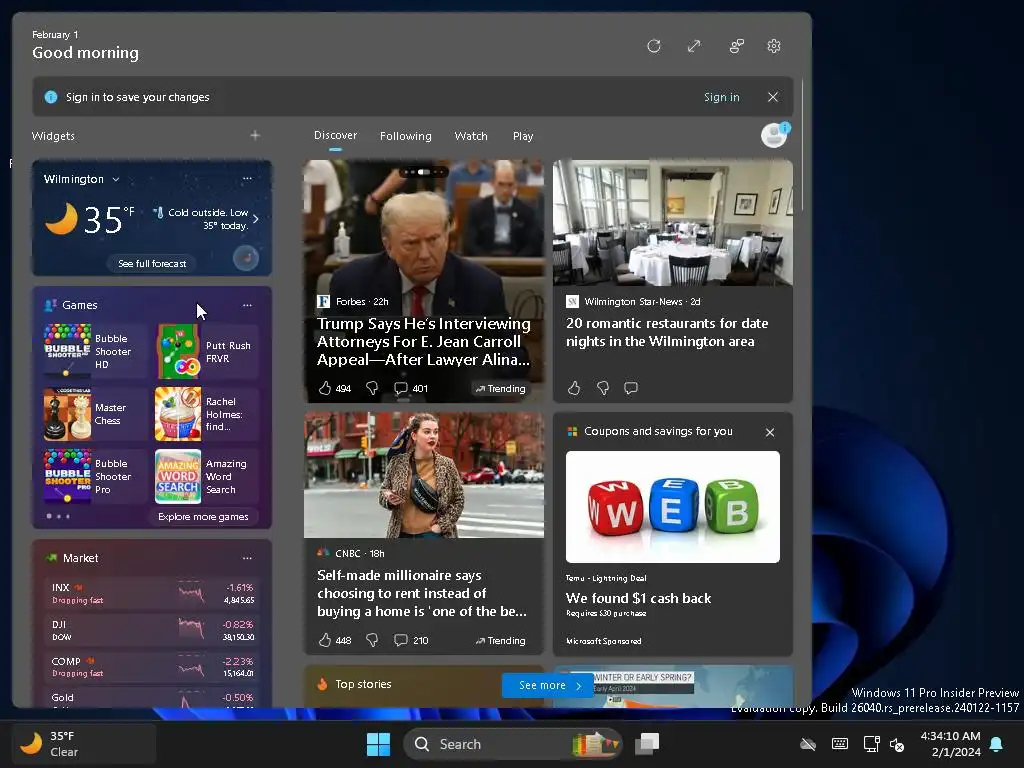The width and height of the screenshot is (1024, 768).
Task: Open touch keyboard tray icon
Action: pyautogui.click(x=840, y=744)
